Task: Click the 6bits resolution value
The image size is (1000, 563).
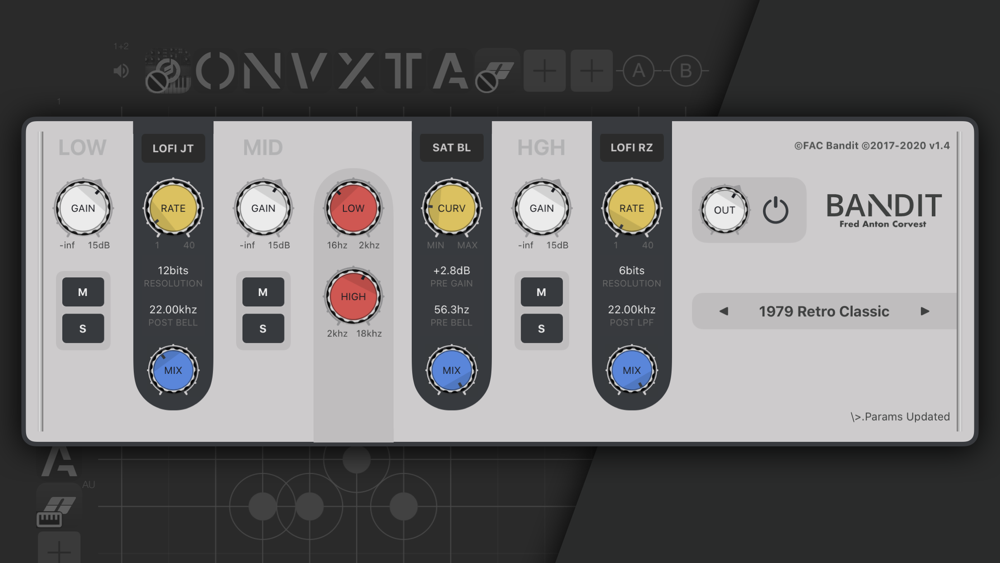Action: (x=631, y=270)
